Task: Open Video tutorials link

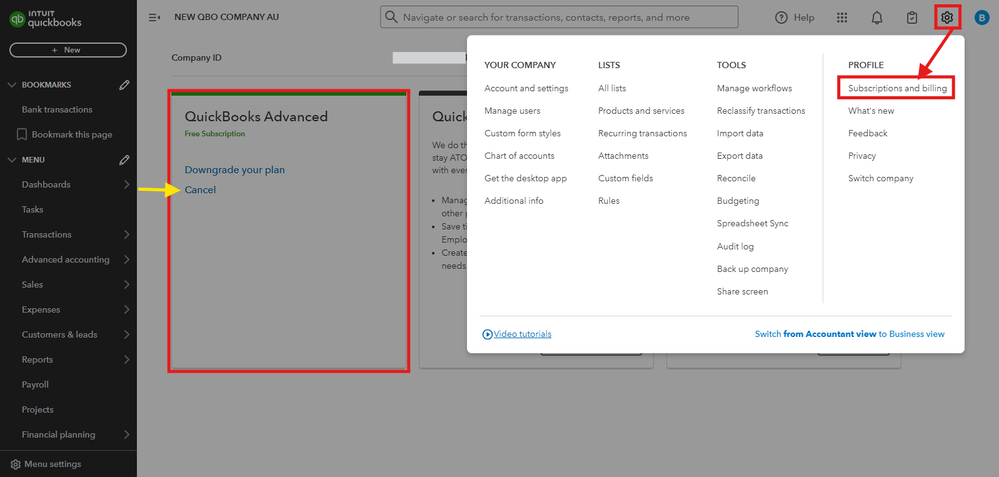Action: [522, 334]
